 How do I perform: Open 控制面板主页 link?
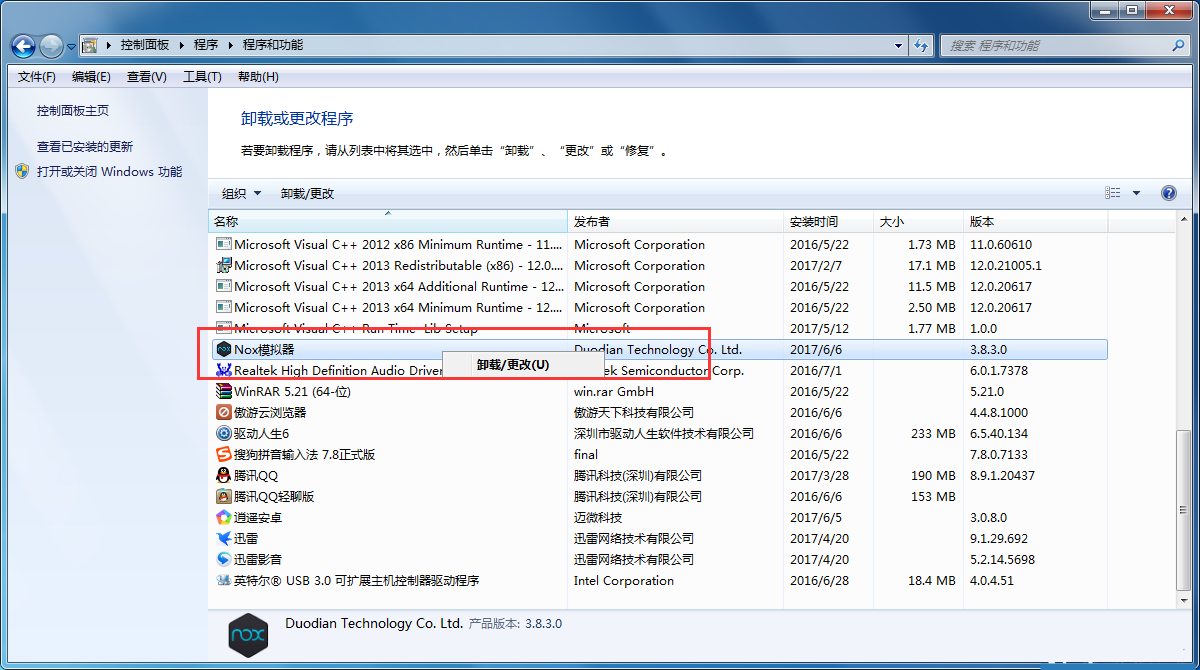point(73,111)
